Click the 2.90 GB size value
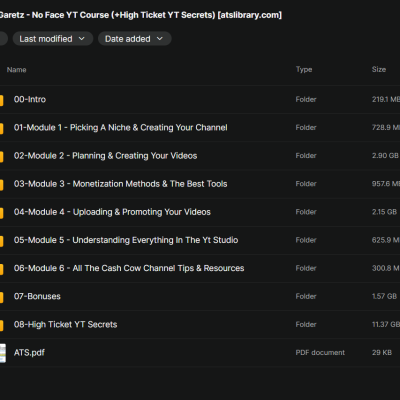 pyautogui.click(x=385, y=156)
